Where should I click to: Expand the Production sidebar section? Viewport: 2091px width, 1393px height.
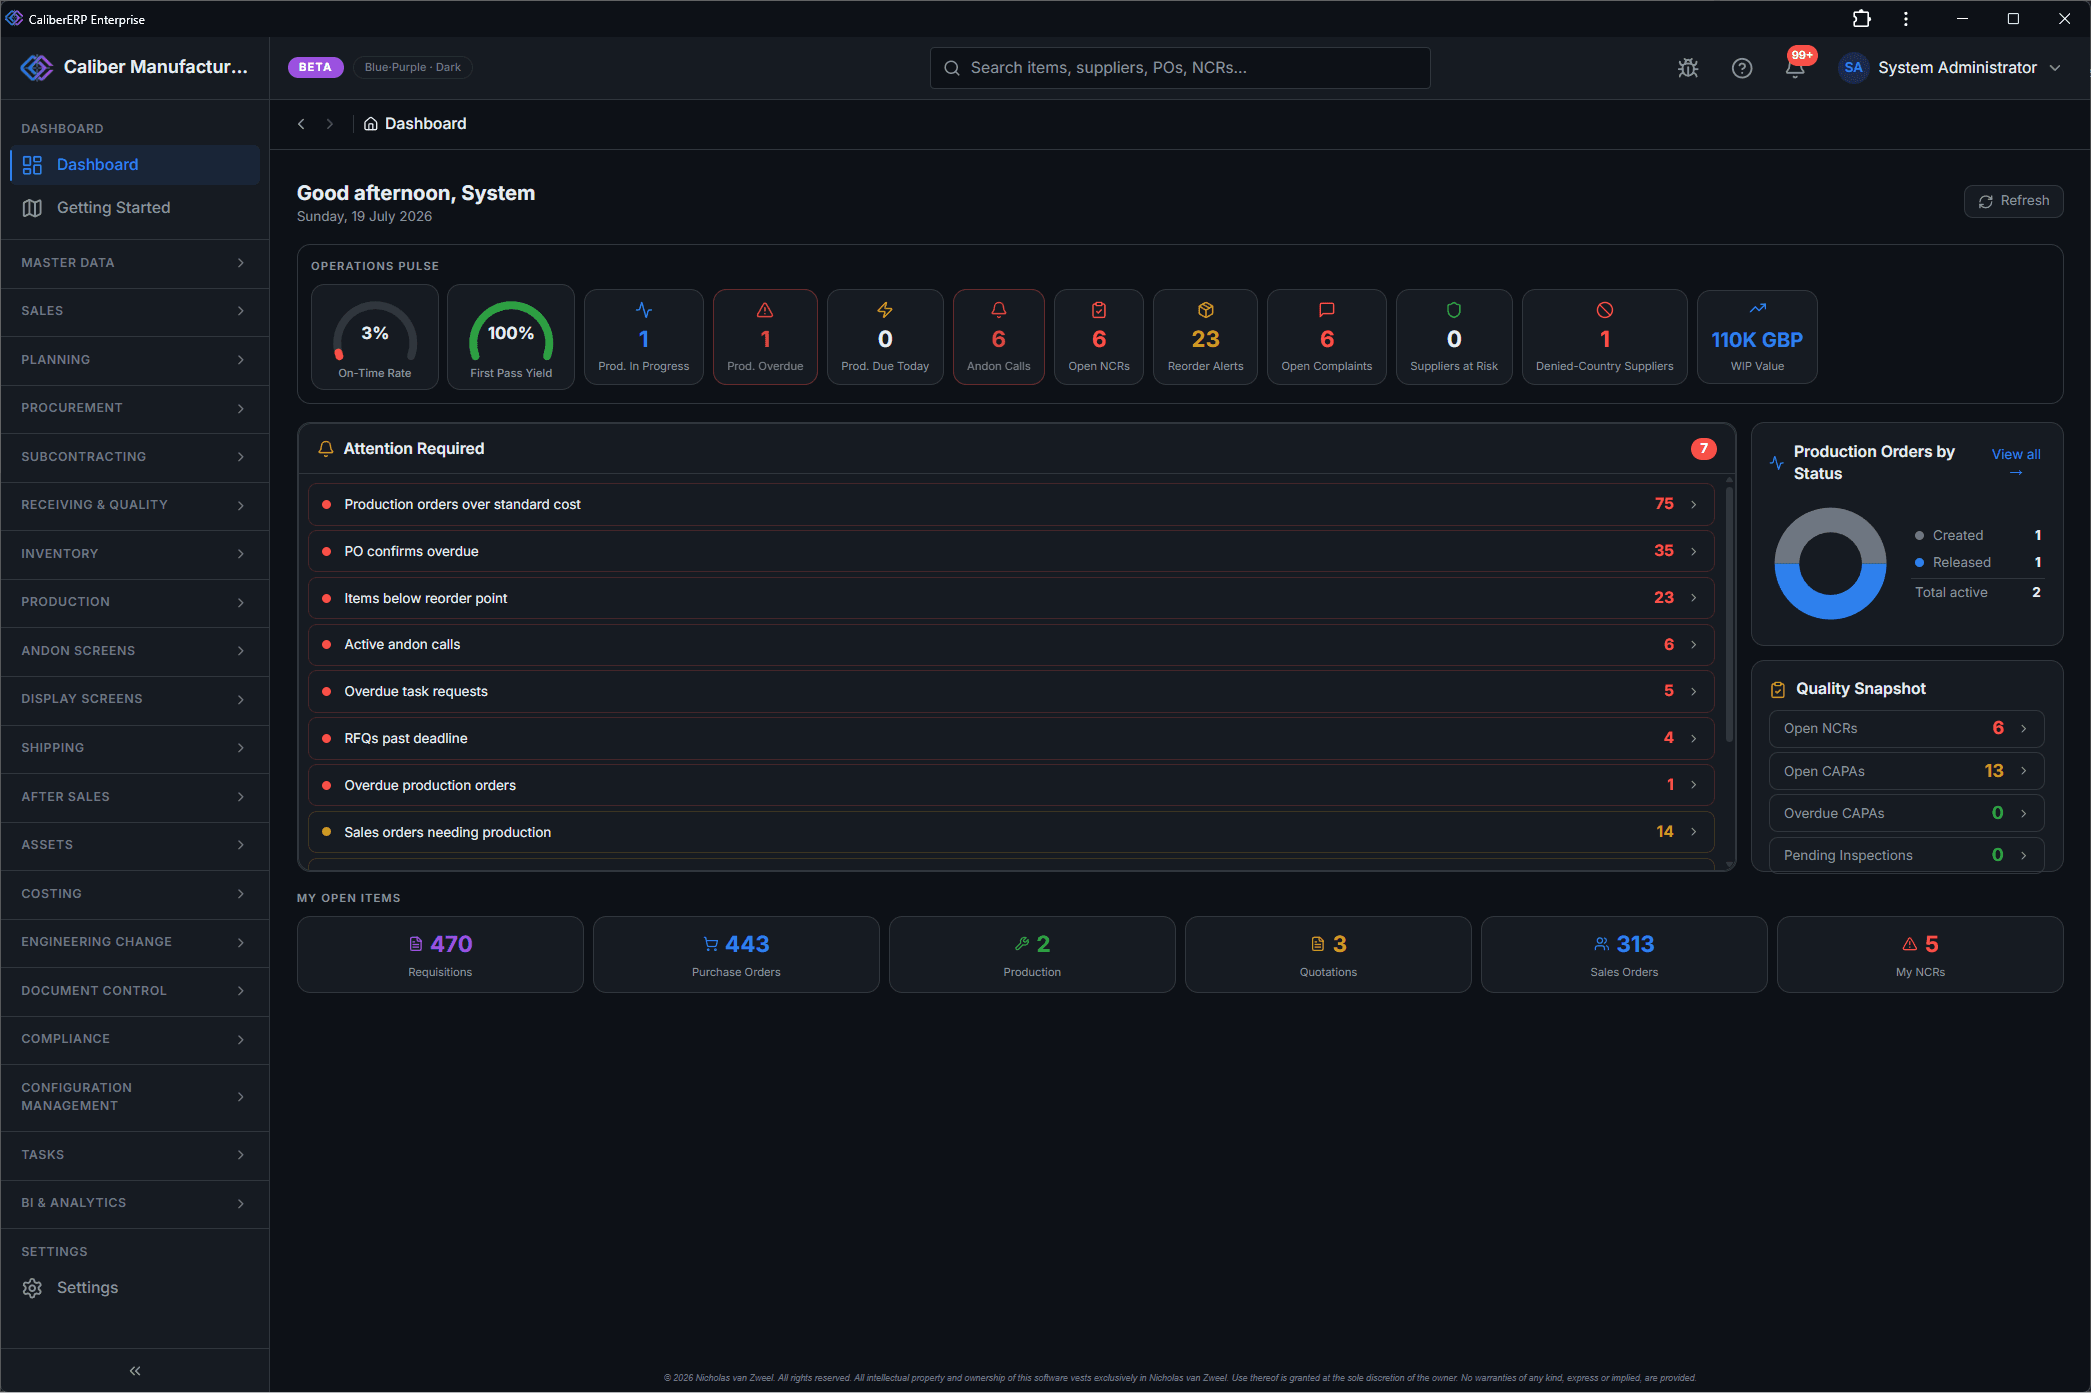click(135, 602)
